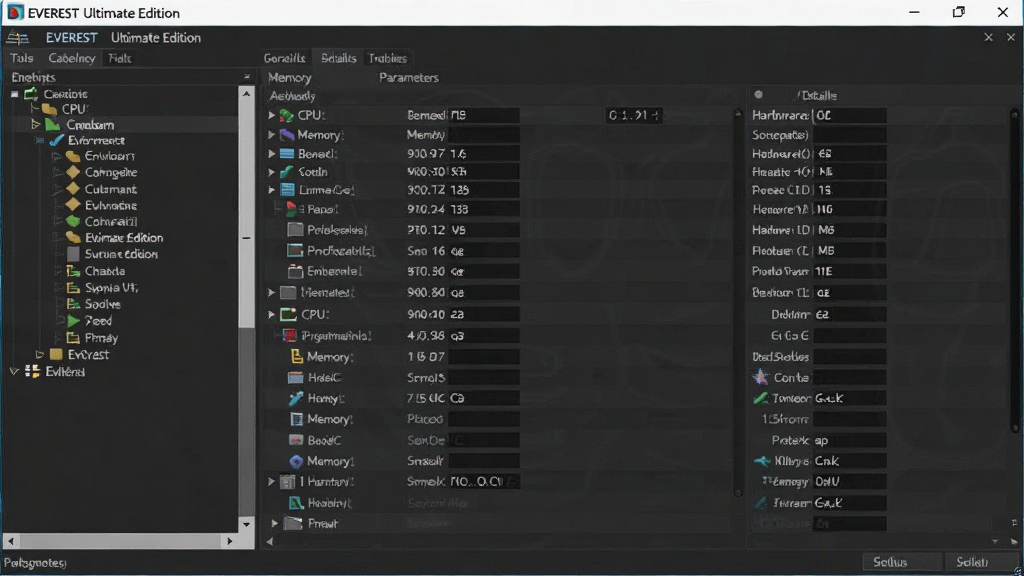
Task: Switch to the Goreiille tab
Action: [x=285, y=58]
